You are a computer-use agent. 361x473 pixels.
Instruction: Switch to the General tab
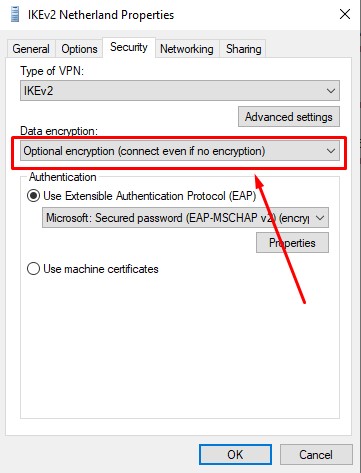click(31, 49)
